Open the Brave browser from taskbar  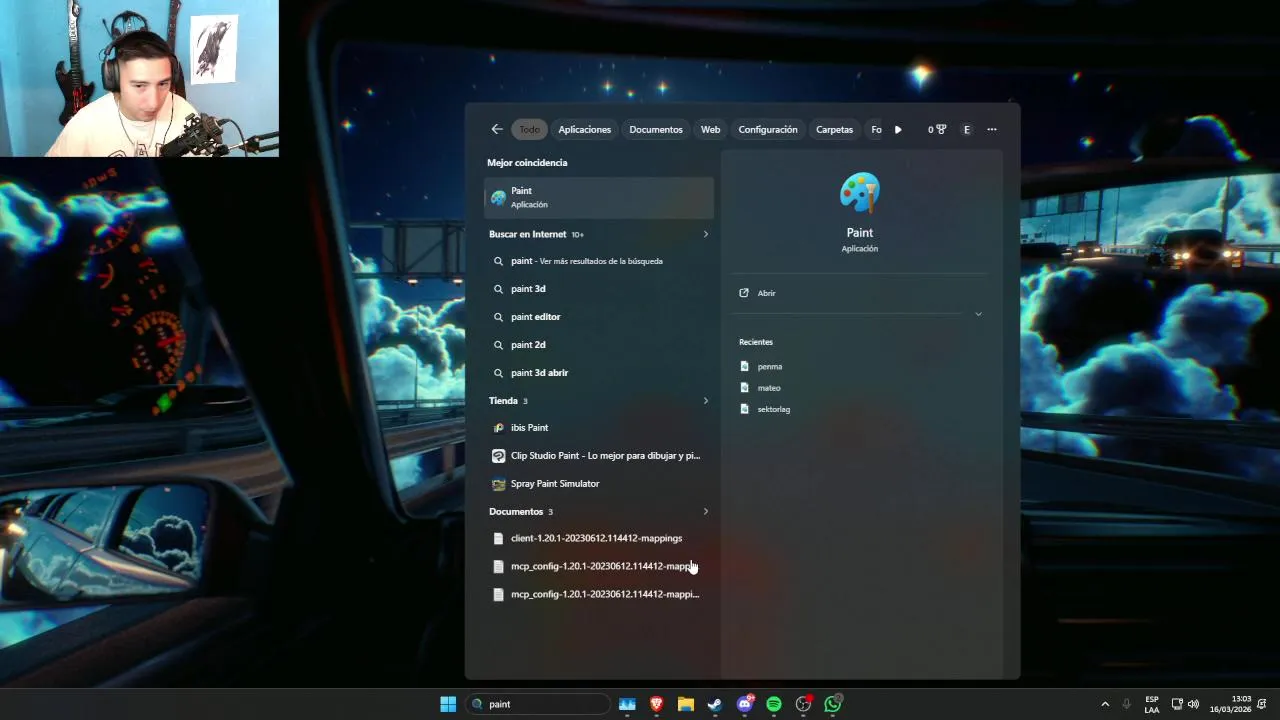pos(657,704)
